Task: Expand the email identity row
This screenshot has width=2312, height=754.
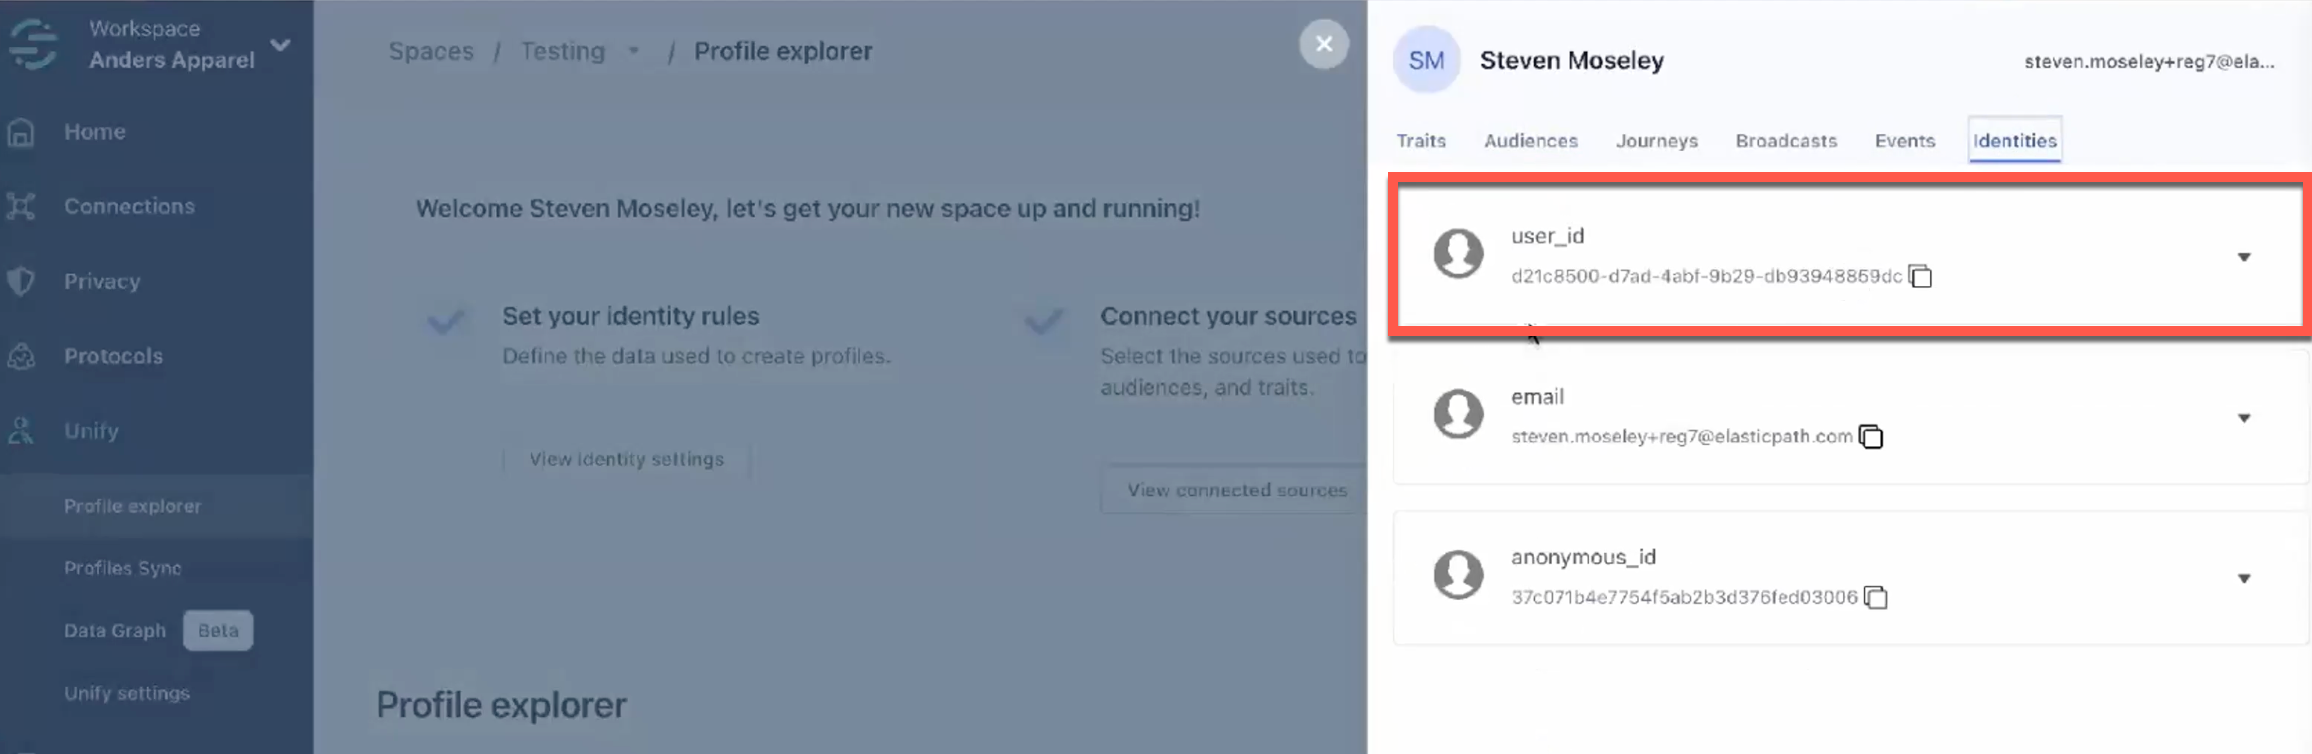Action: pyautogui.click(x=2243, y=418)
